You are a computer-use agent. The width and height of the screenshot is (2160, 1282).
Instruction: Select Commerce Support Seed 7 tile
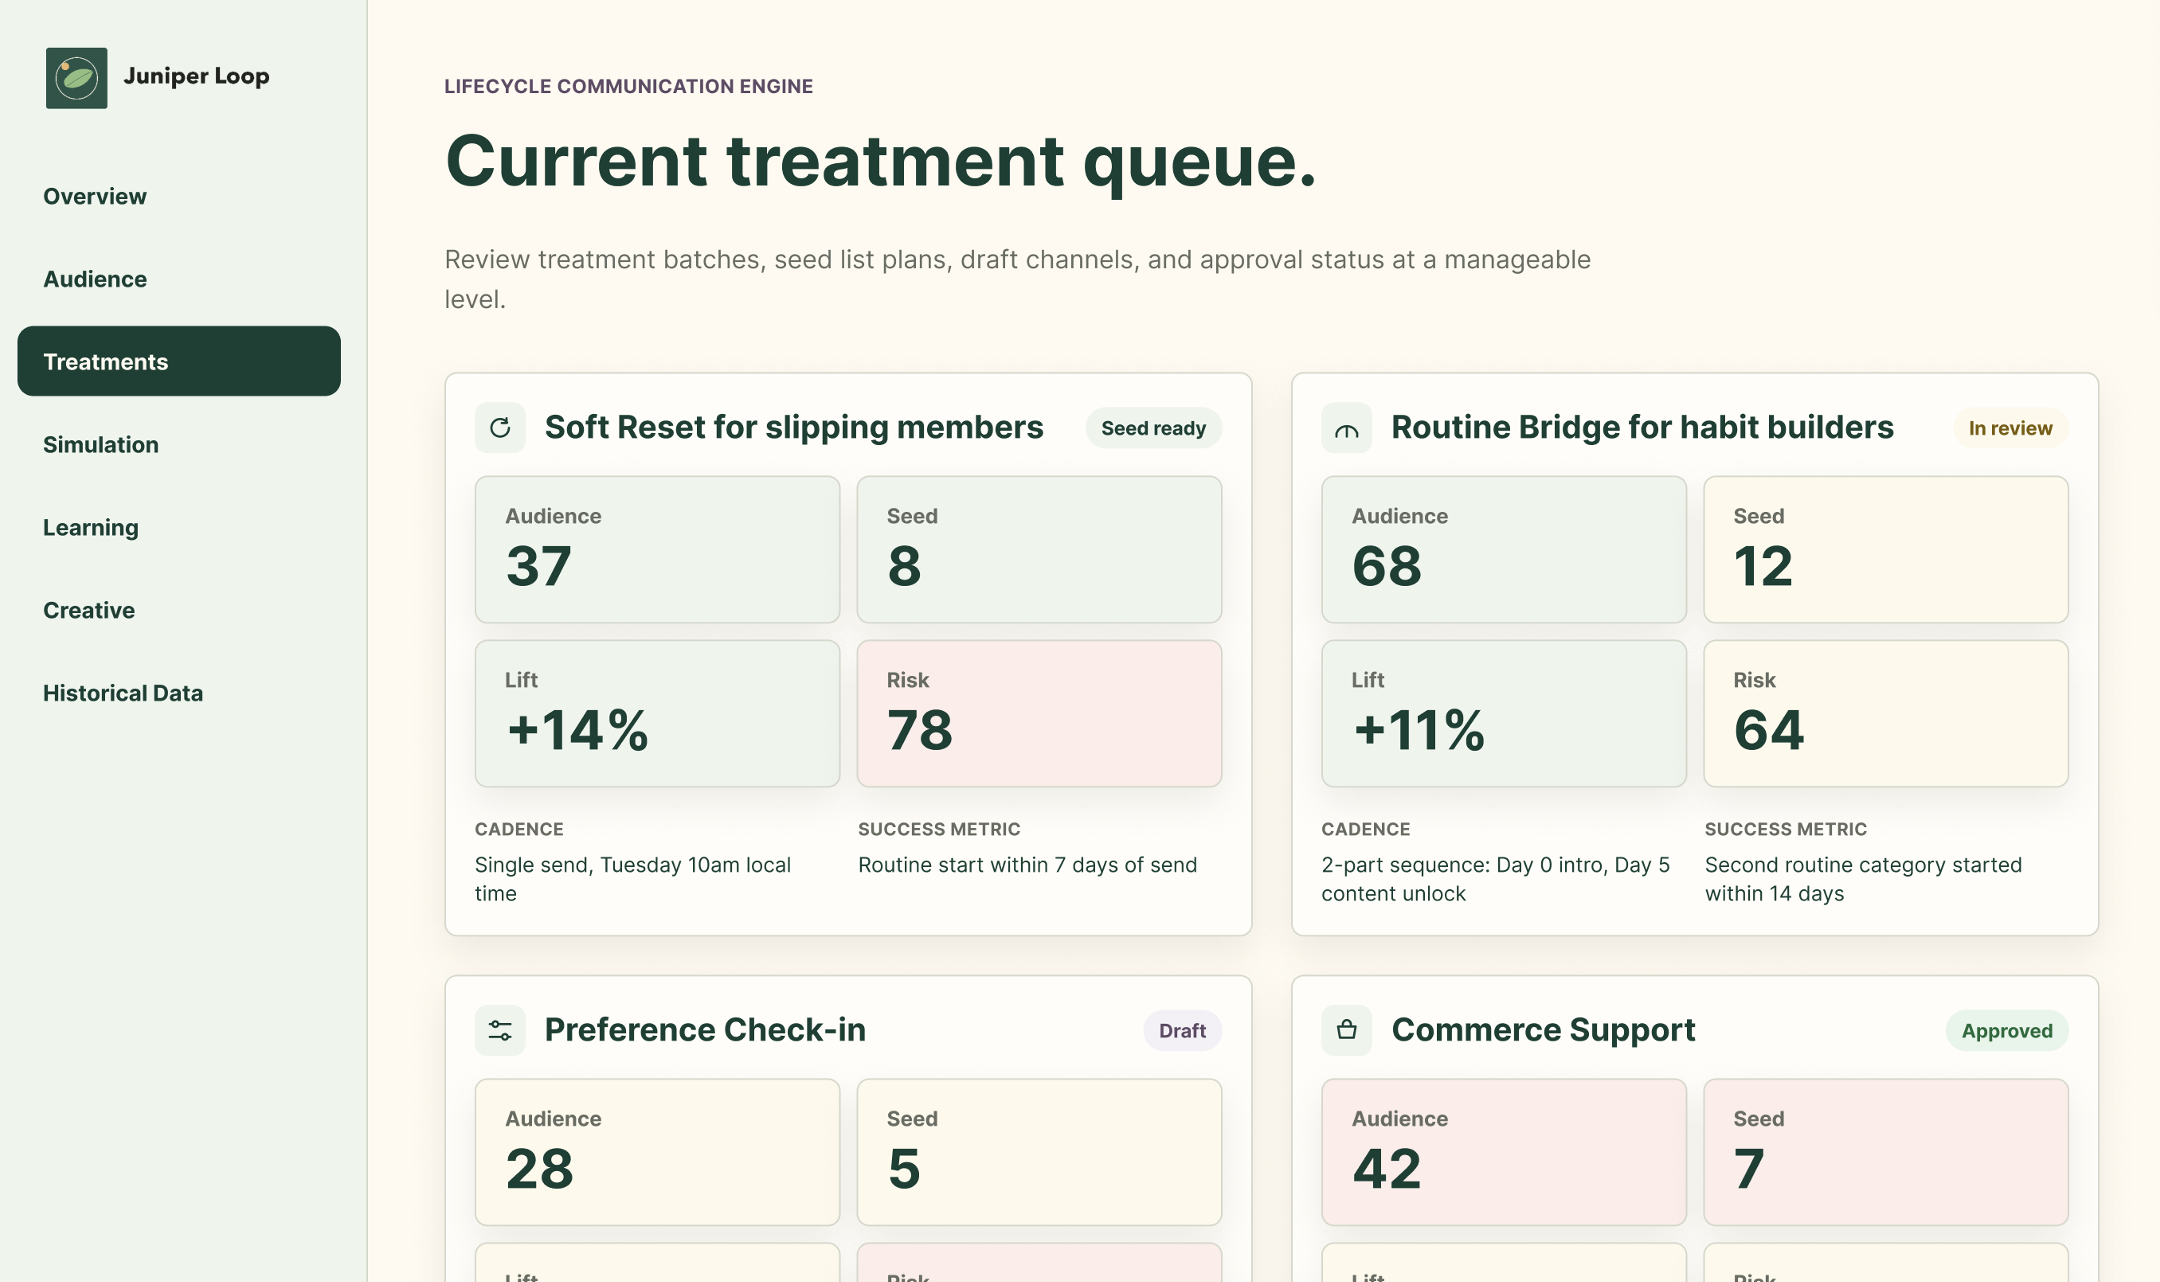1886,1152
